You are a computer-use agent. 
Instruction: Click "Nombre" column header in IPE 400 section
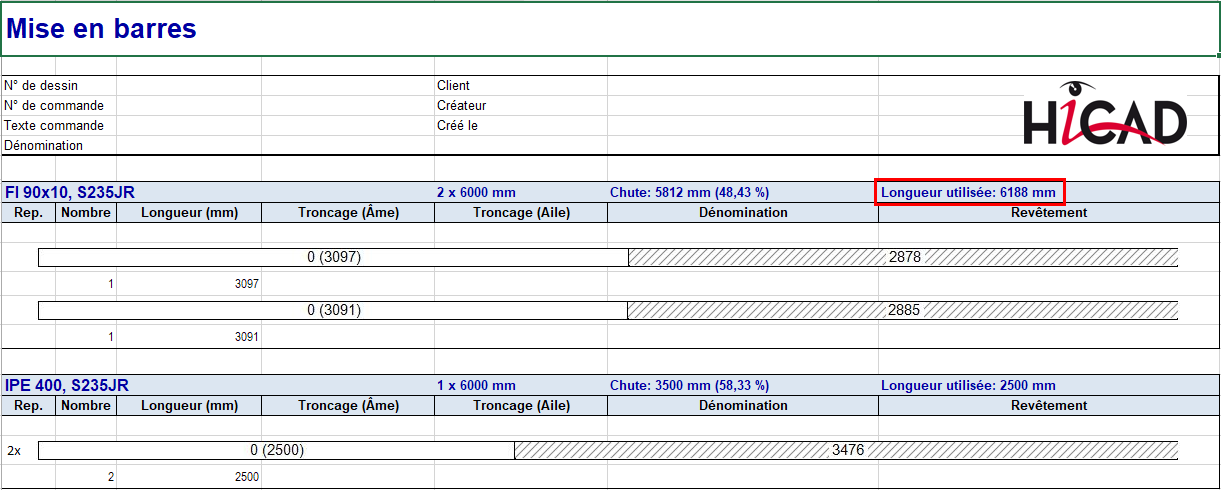tap(86, 405)
